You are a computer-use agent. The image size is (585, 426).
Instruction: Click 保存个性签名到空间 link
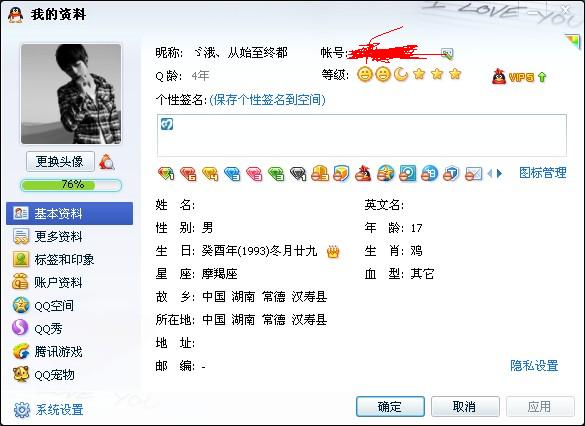pyautogui.click(x=268, y=100)
